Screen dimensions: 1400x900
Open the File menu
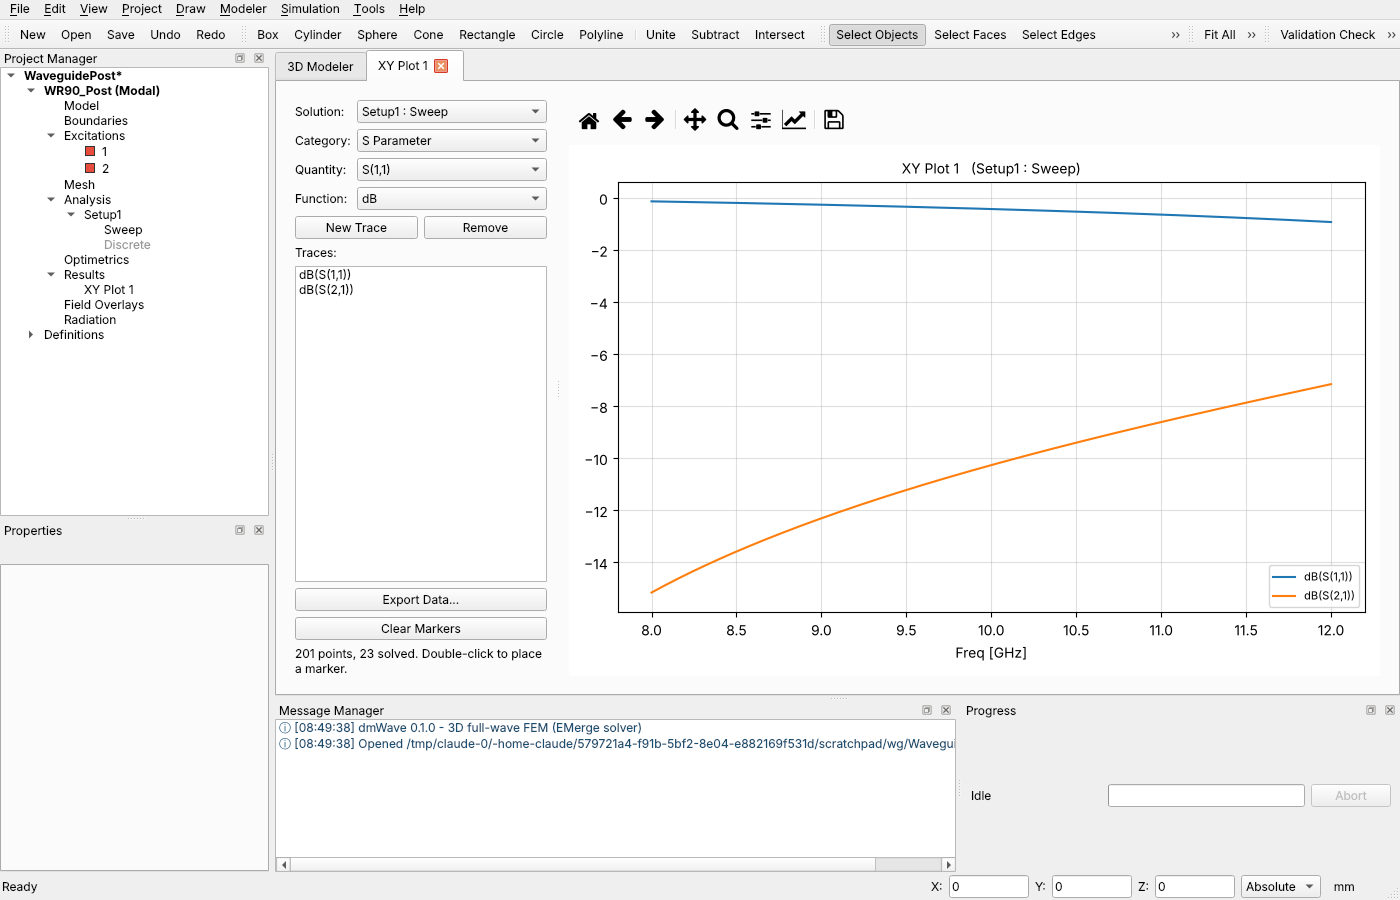[x=20, y=9]
